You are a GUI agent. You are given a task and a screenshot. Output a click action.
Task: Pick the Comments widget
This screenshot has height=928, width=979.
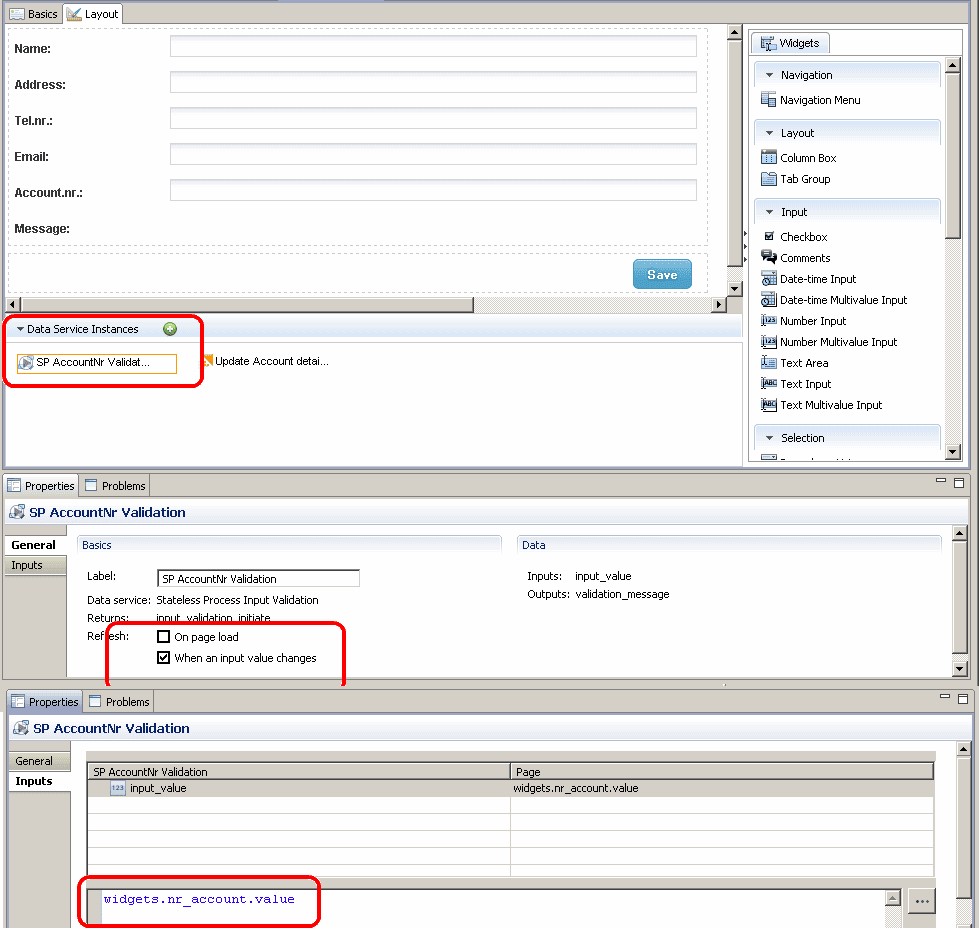[796, 258]
